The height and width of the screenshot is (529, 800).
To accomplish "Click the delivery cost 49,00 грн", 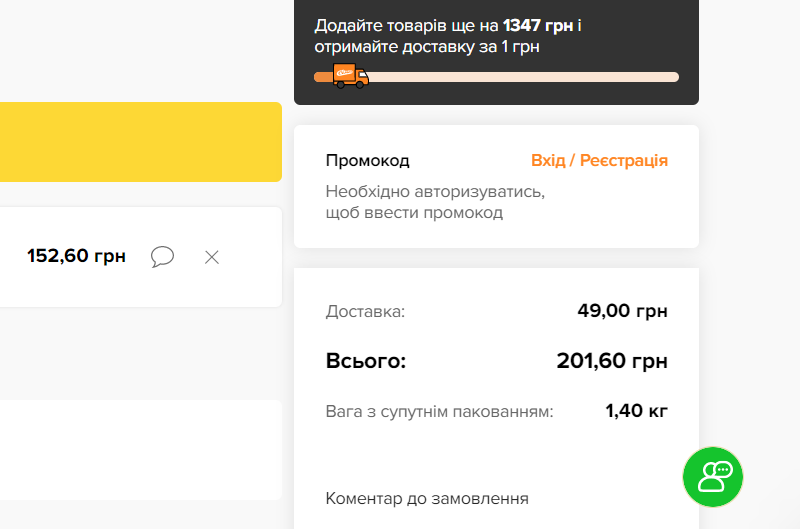I will point(622,311).
